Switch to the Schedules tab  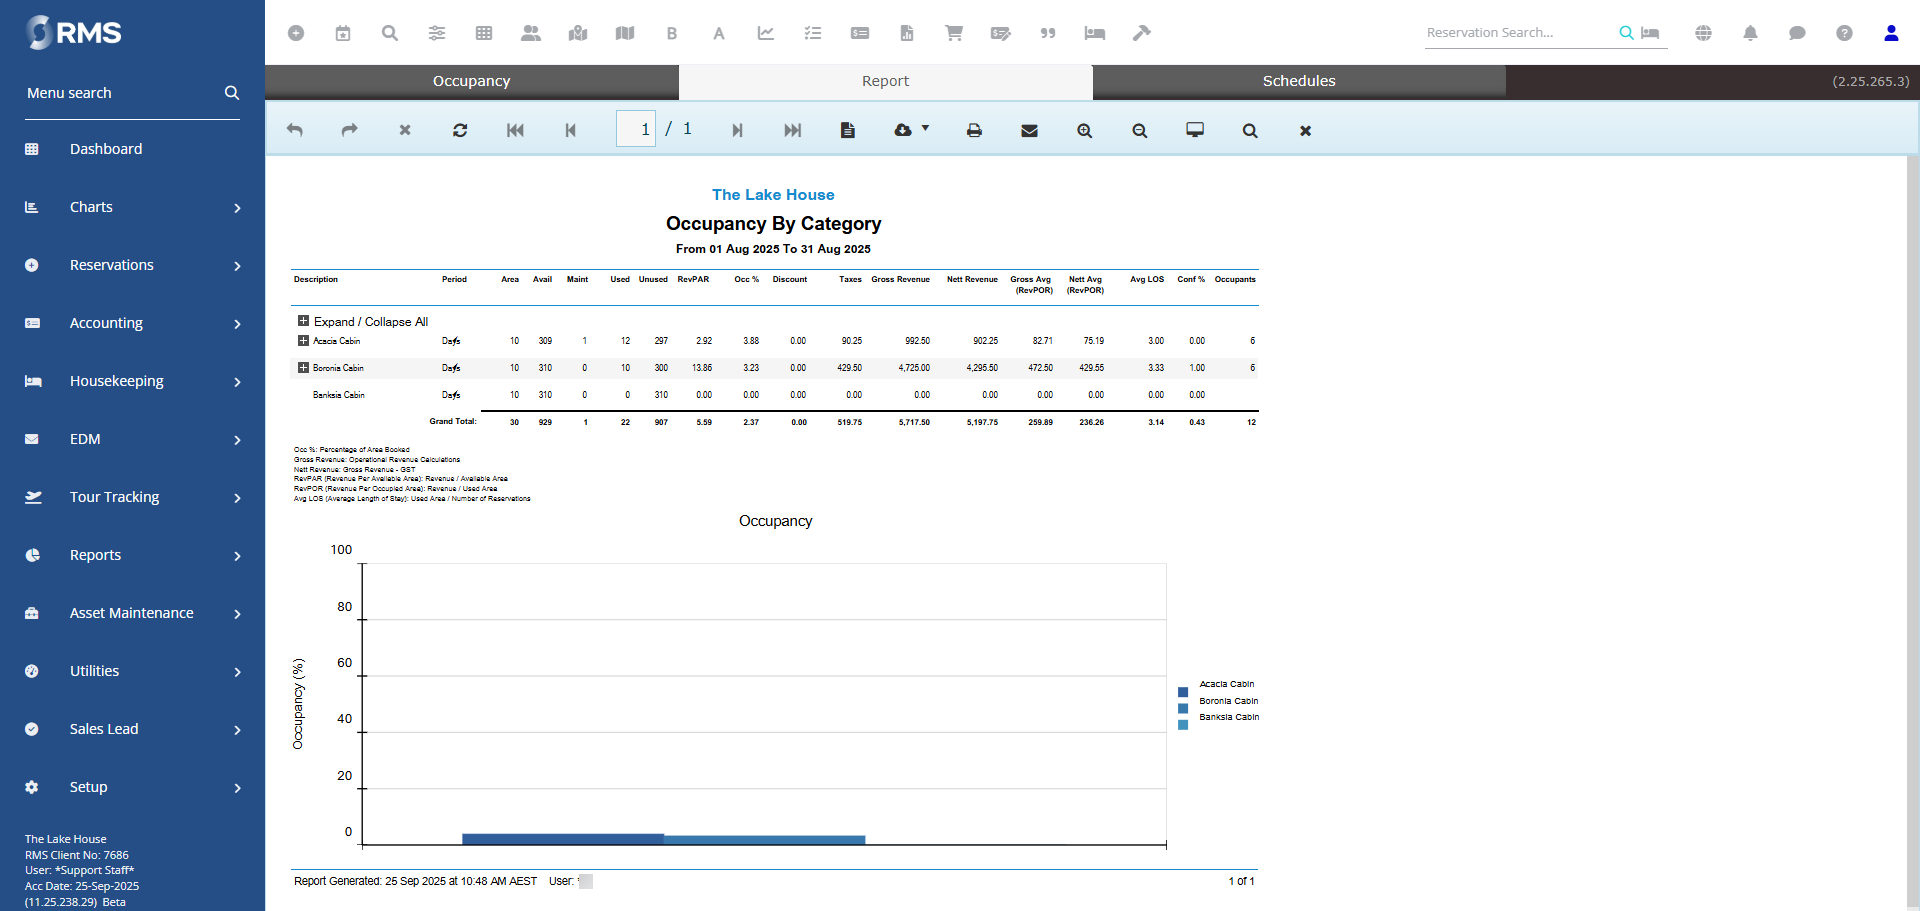(1299, 82)
